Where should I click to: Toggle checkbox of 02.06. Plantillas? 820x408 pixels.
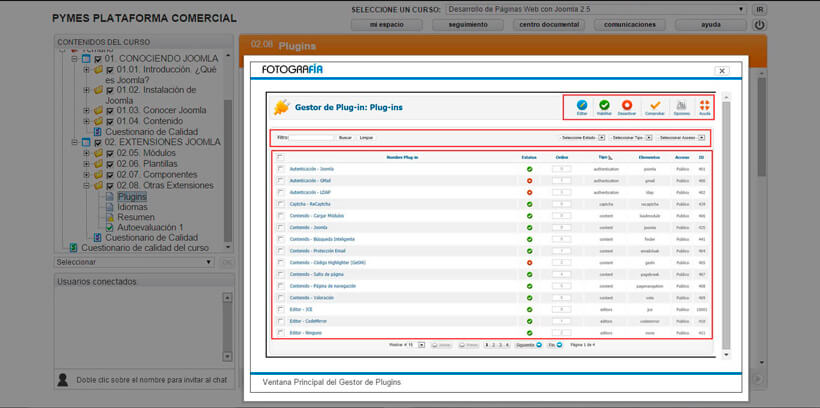click(x=110, y=164)
